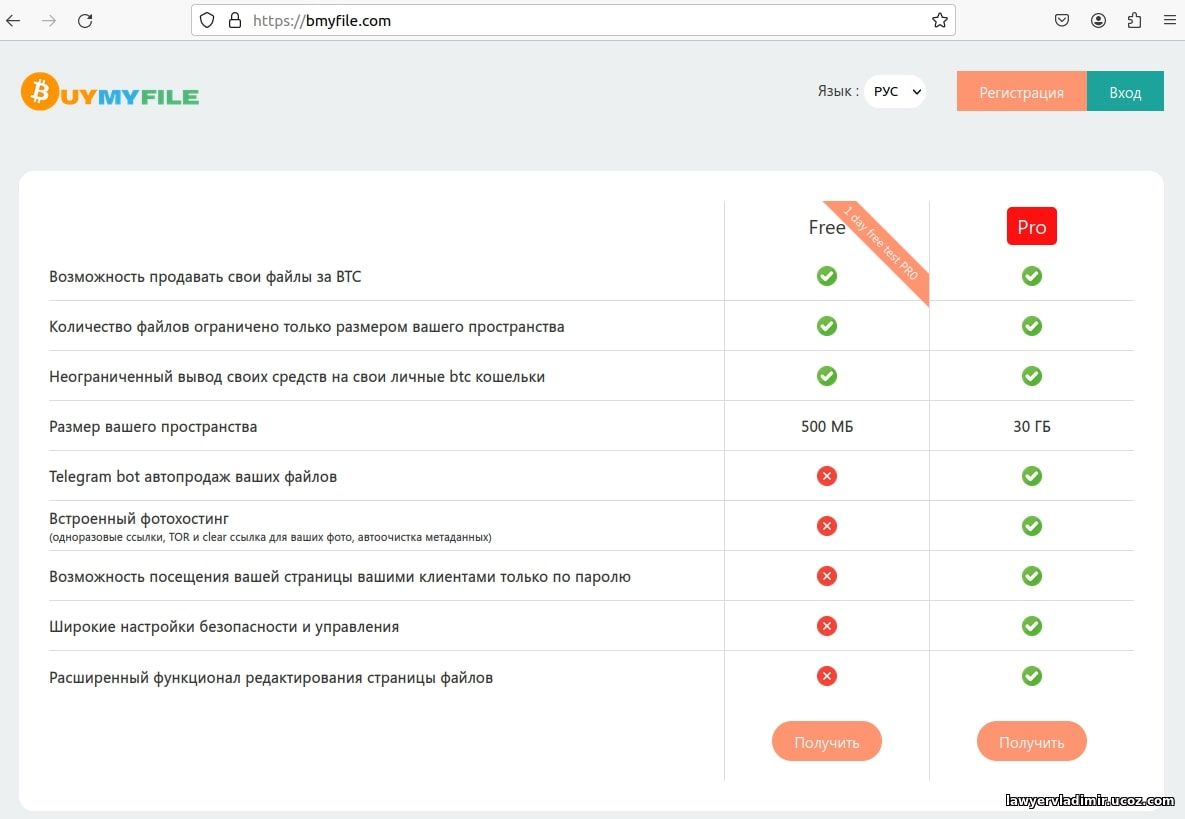The image size is (1185, 819).
Task: Click Получить under the Pro plan
Action: [1032, 741]
